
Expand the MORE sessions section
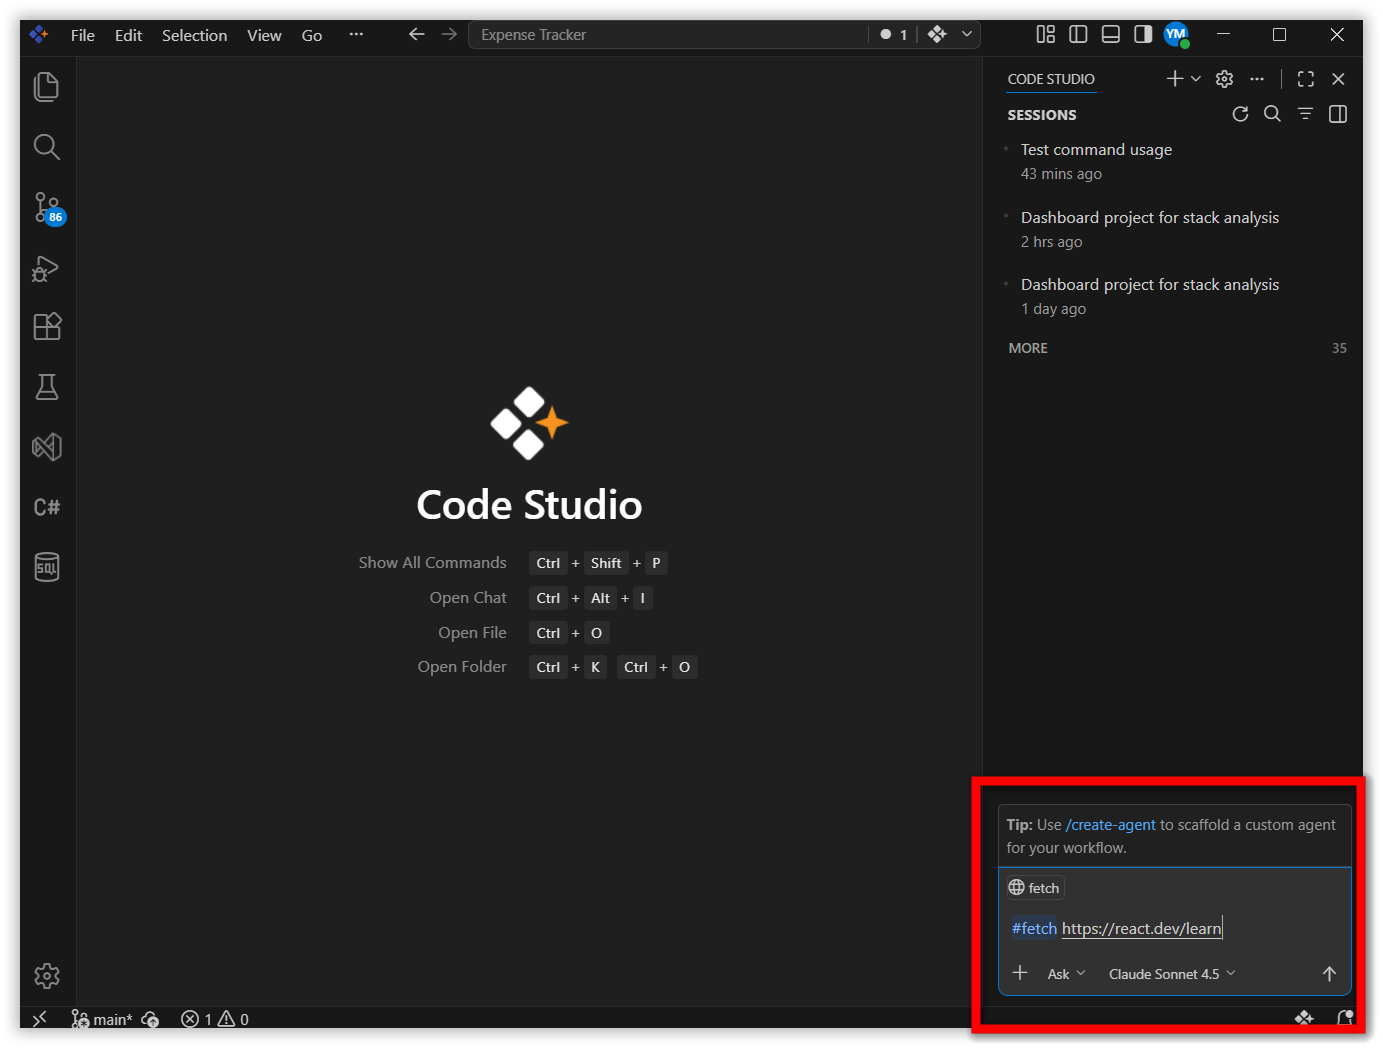1028,348
